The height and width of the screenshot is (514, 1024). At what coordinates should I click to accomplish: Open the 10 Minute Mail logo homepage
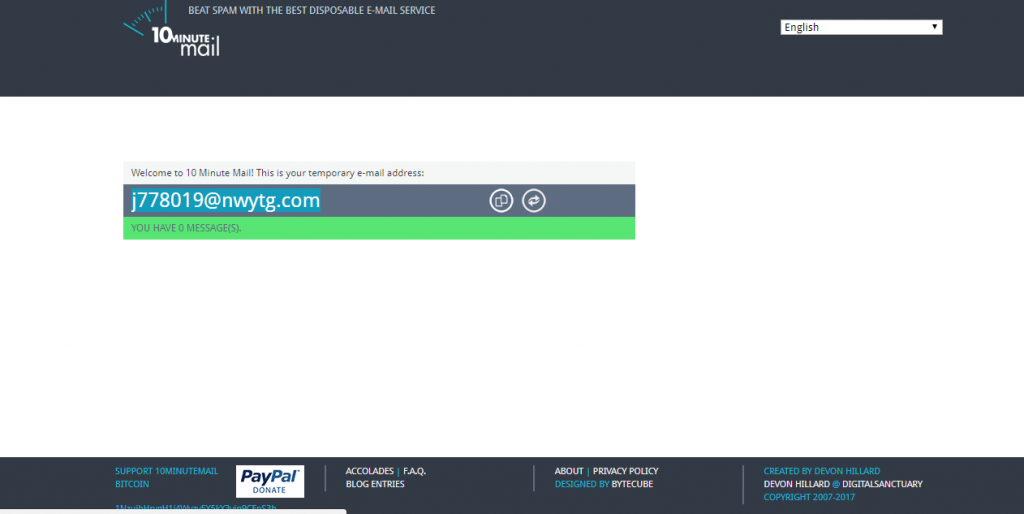pos(172,29)
